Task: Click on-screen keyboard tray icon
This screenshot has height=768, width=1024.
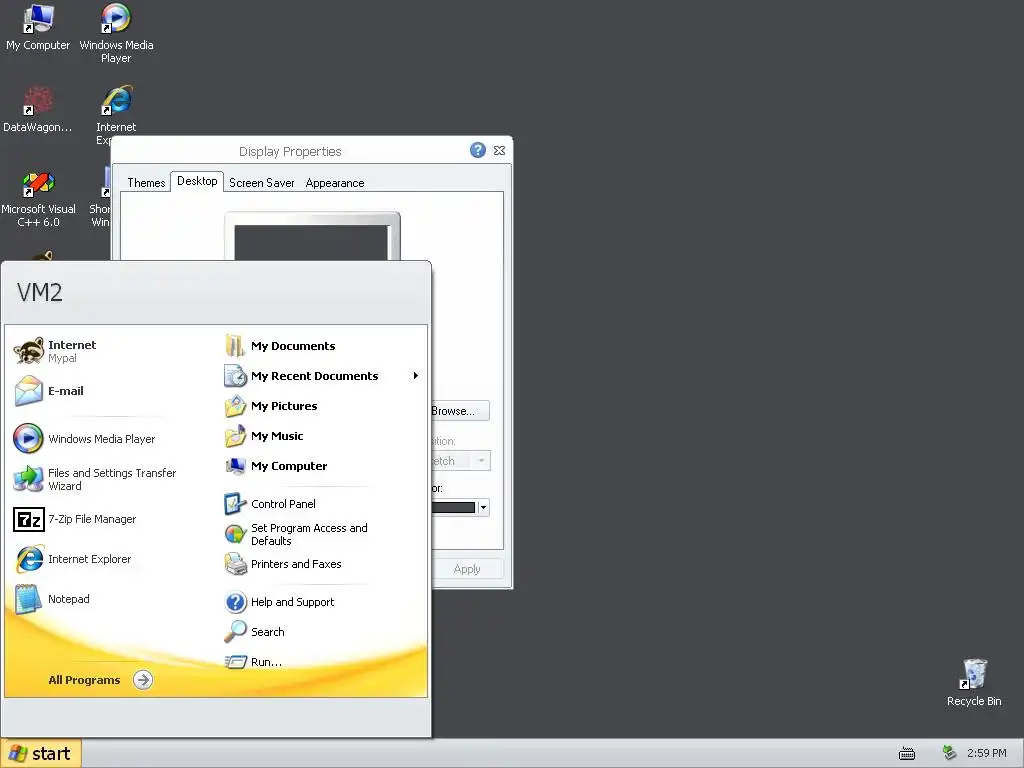Action: coord(907,754)
